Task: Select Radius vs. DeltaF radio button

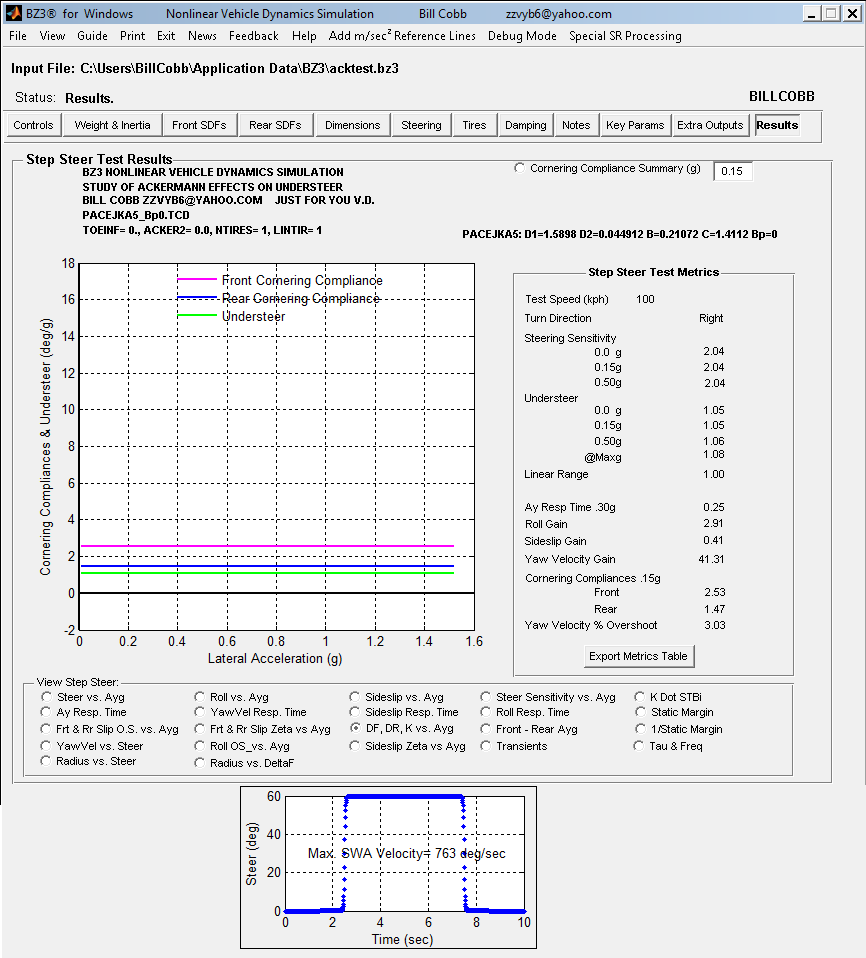Action: click(x=200, y=763)
